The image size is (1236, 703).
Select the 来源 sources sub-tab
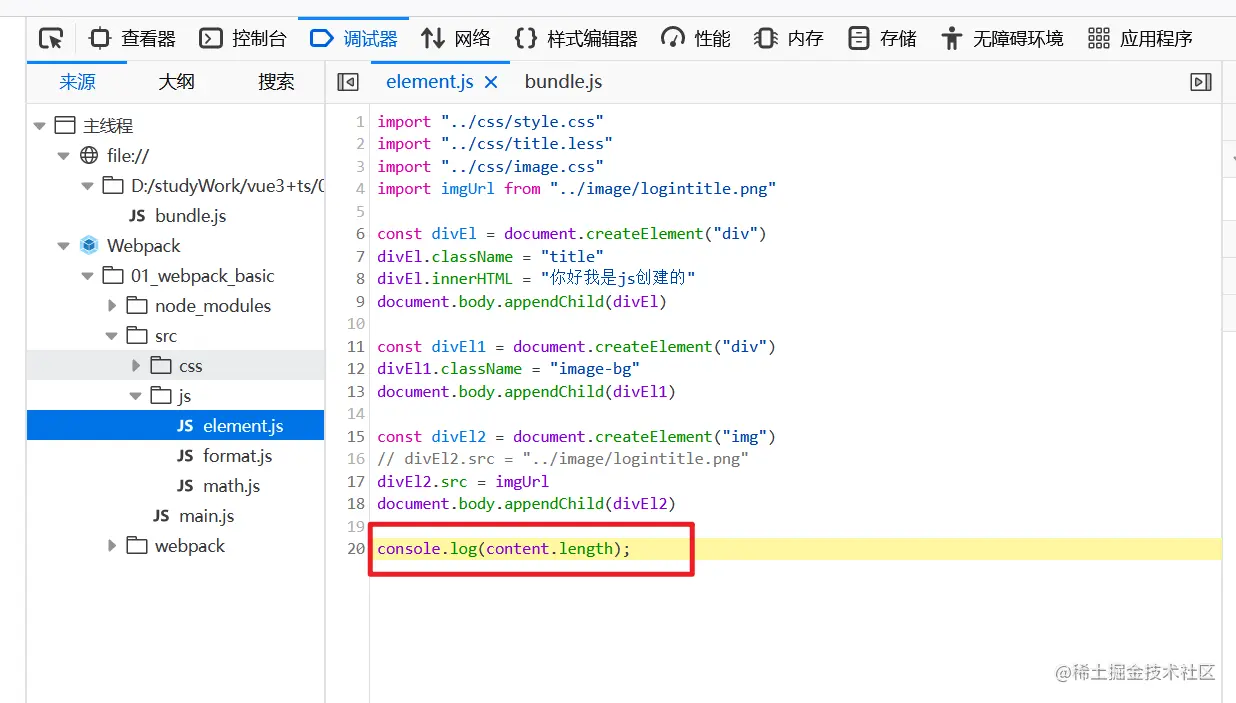(x=77, y=82)
